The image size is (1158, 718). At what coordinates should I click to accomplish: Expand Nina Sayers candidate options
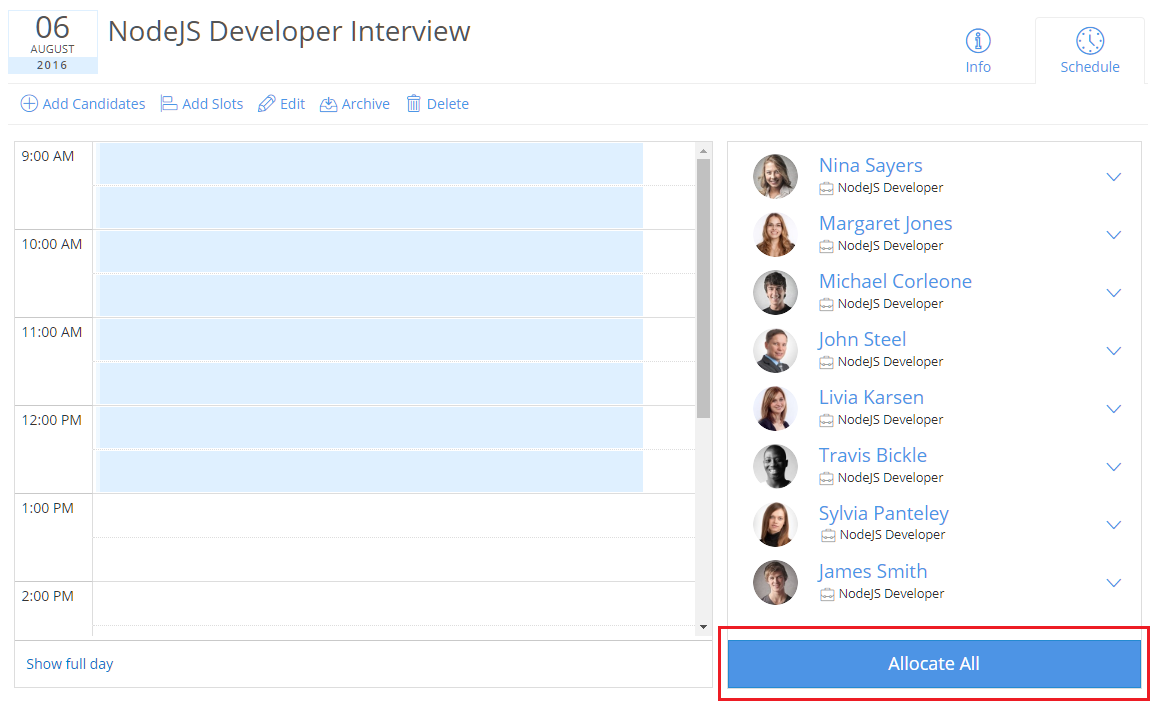coord(1114,177)
